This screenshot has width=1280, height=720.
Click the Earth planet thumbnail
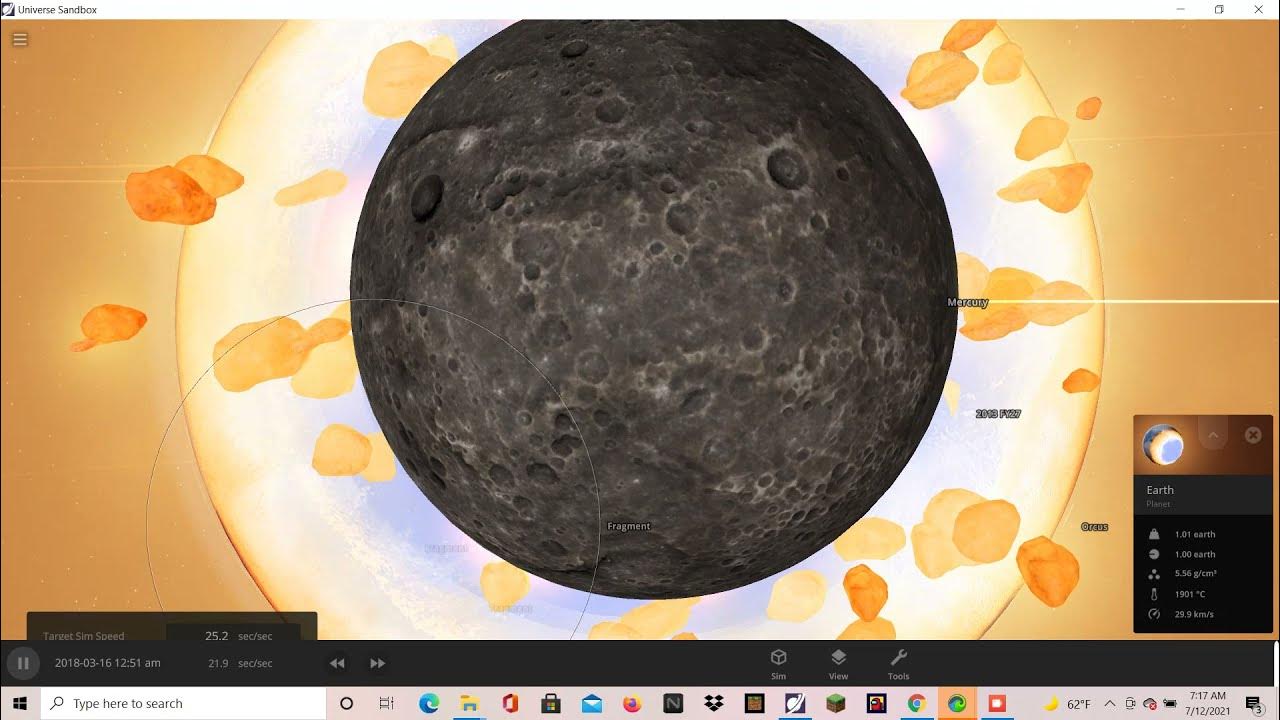pos(1163,444)
